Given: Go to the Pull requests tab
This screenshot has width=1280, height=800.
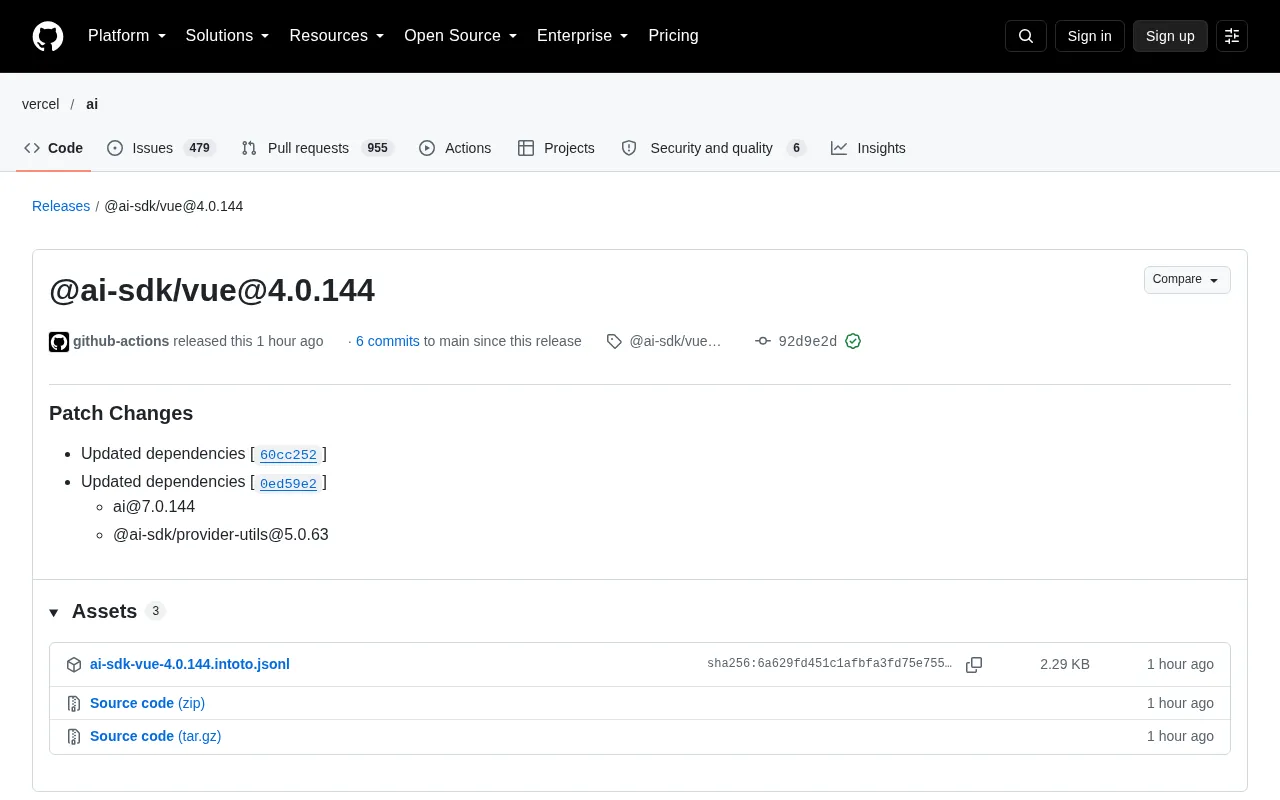Looking at the screenshot, I should (318, 148).
